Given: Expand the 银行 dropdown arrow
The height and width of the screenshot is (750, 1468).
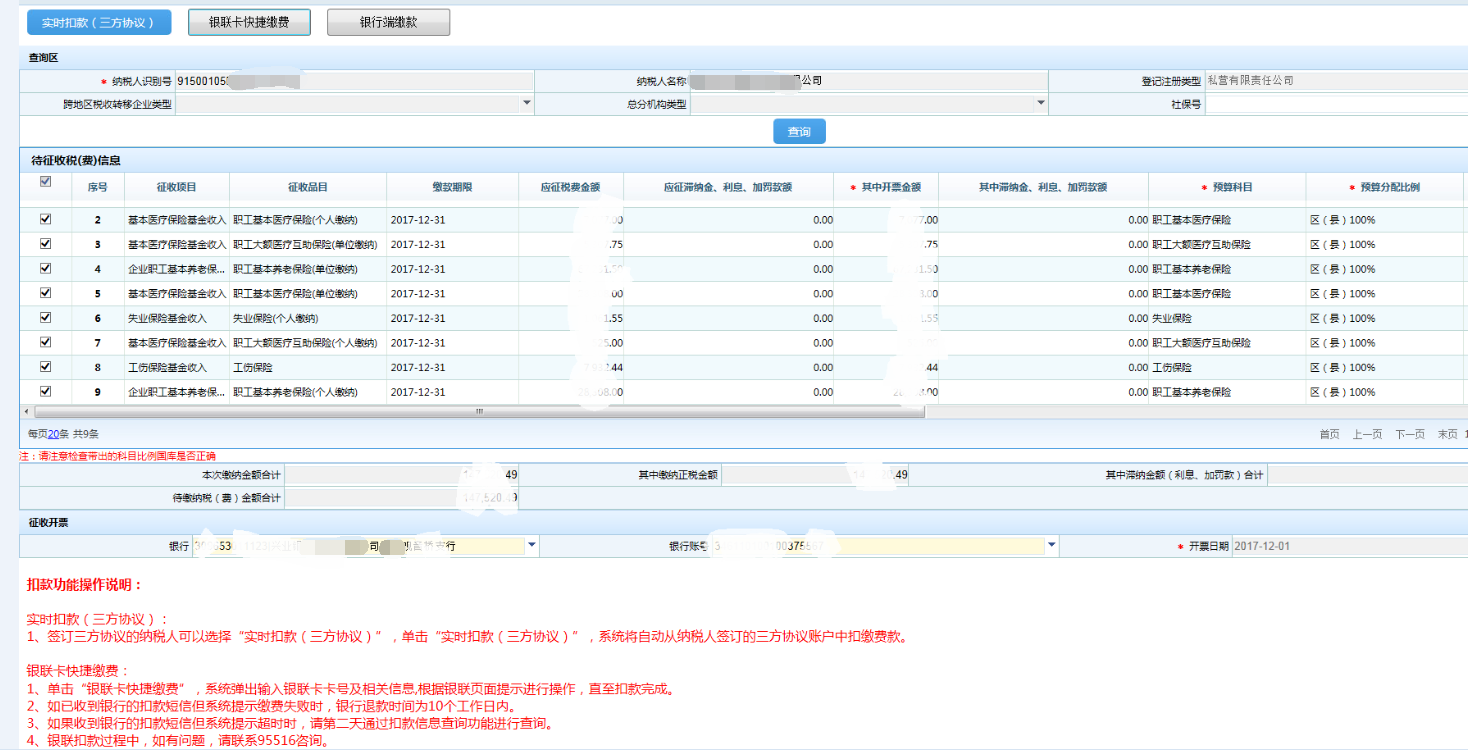Looking at the screenshot, I should click(531, 546).
